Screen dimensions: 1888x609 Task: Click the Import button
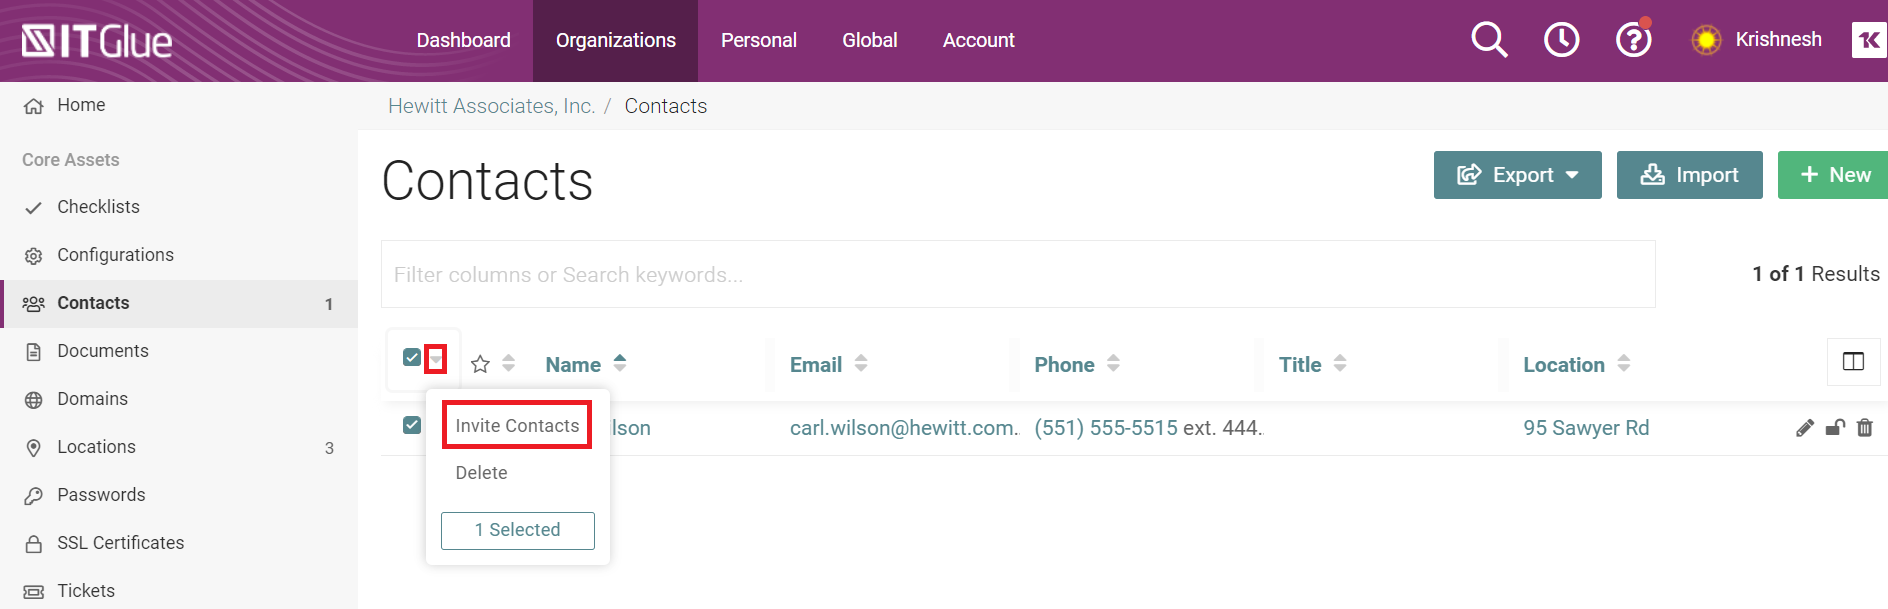coord(1689,175)
